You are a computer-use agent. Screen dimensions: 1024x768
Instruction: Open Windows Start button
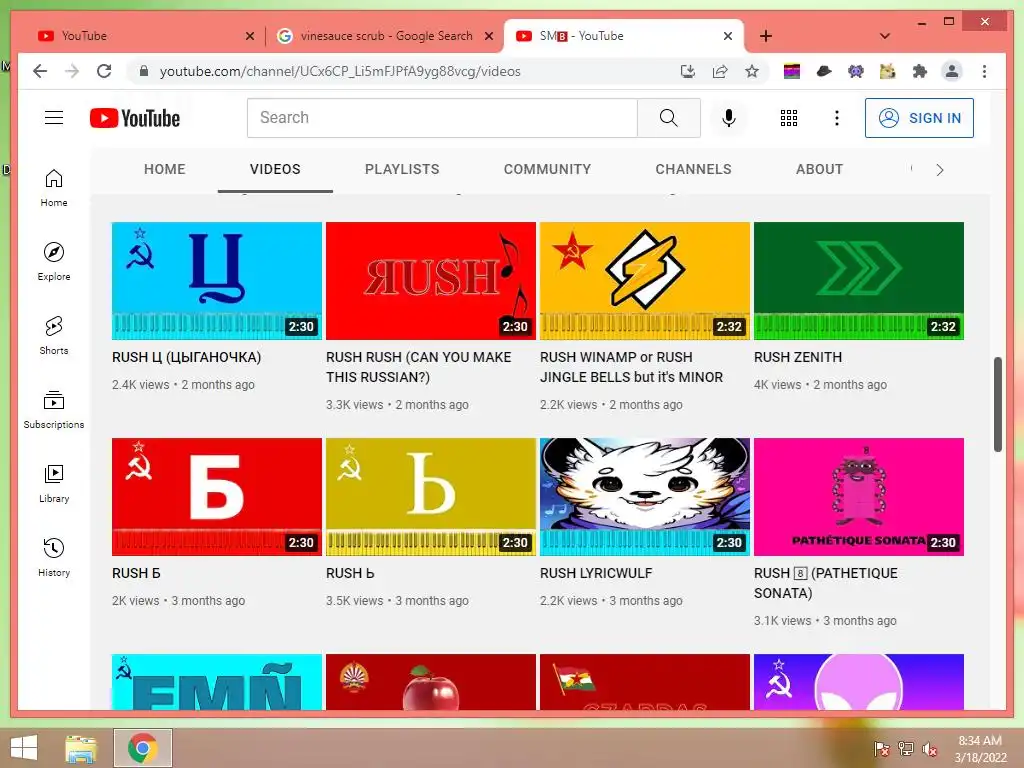24,748
